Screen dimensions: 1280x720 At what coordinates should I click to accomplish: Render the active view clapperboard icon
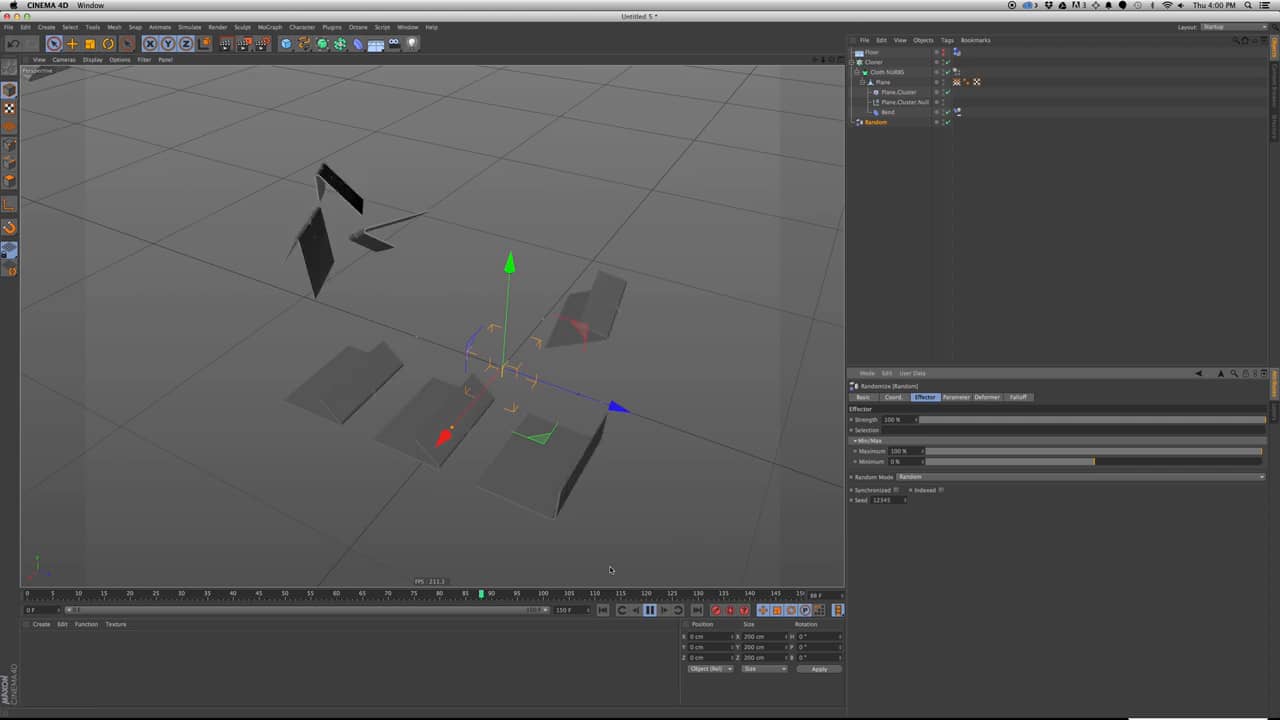226,44
